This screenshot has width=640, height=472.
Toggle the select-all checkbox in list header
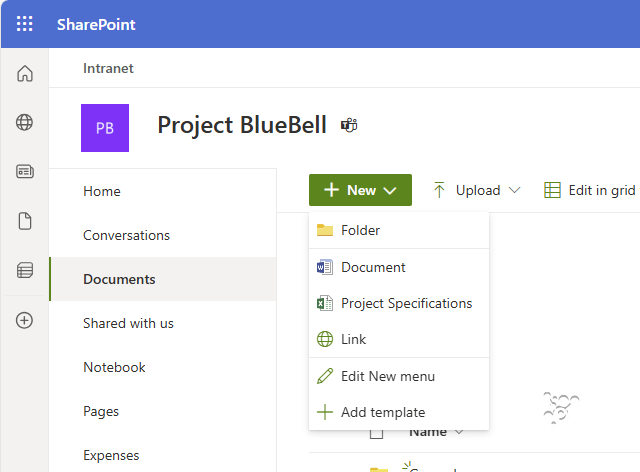pos(376,433)
